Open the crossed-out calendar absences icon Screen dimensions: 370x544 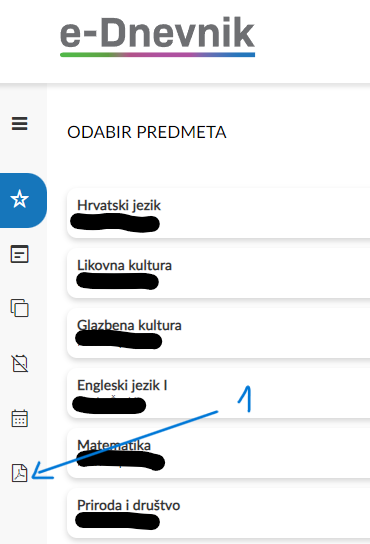click(19, 363)
